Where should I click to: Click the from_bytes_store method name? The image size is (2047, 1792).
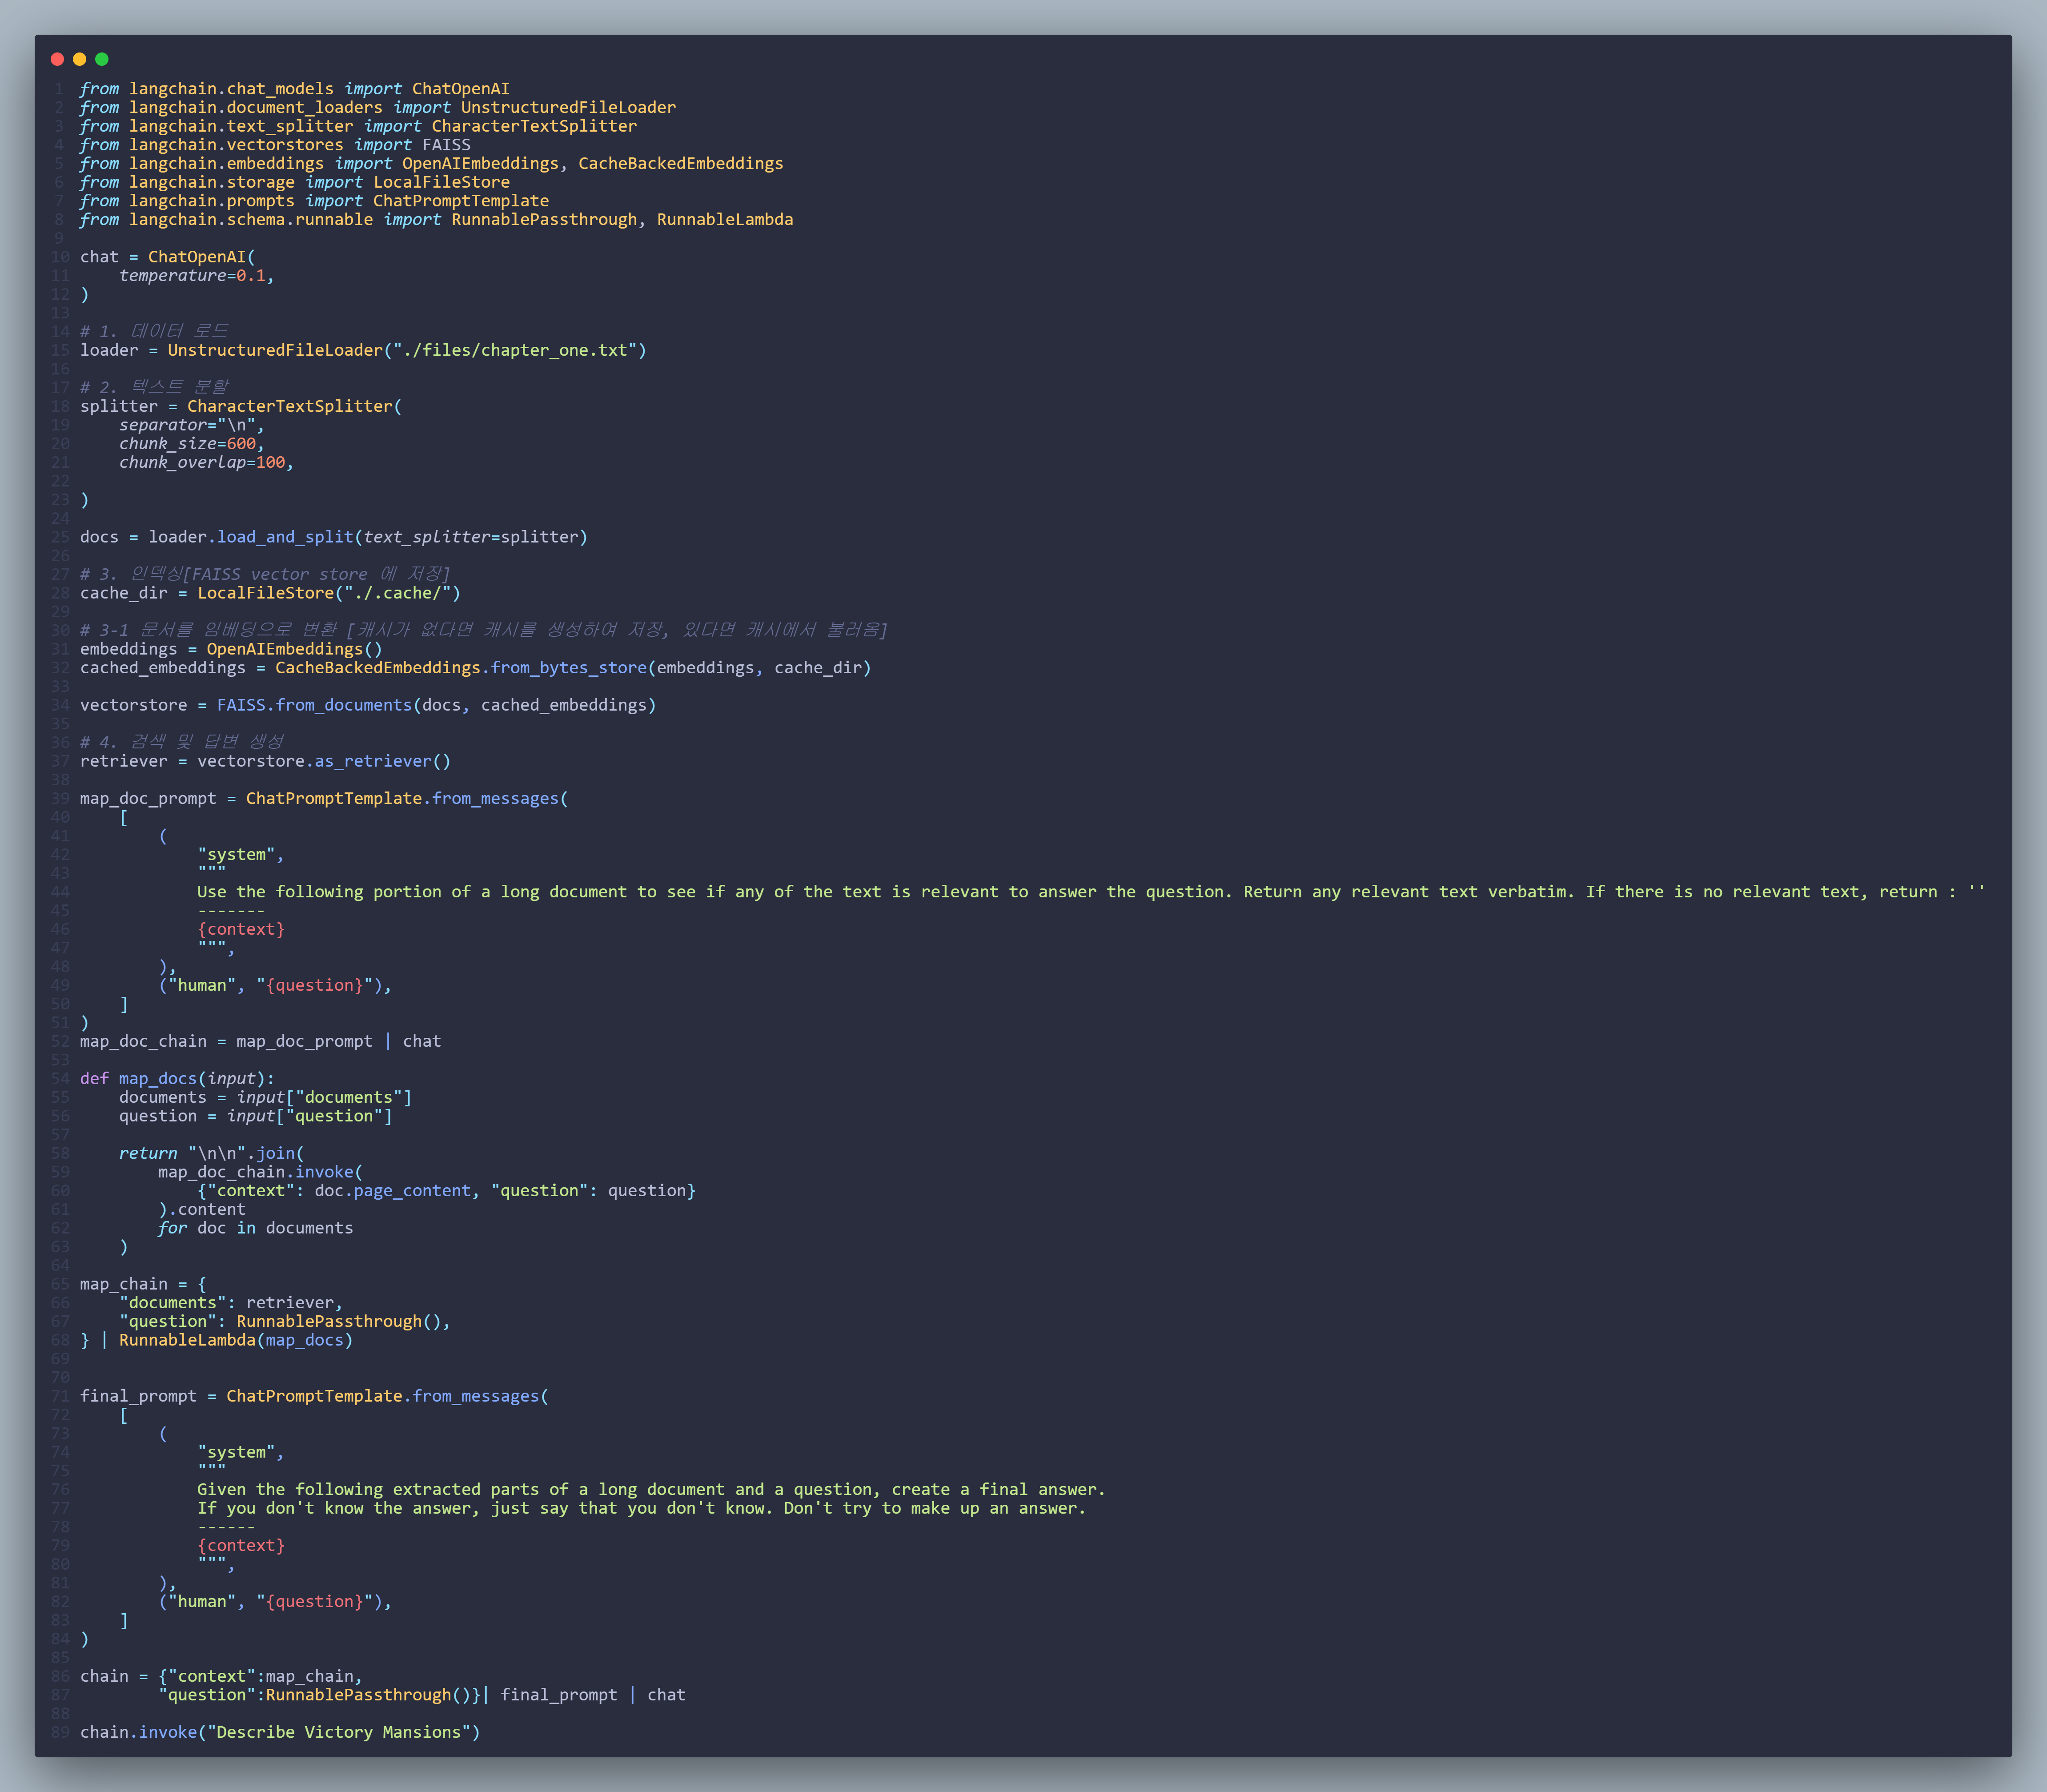pyautogui.click(x=568, y=668)
